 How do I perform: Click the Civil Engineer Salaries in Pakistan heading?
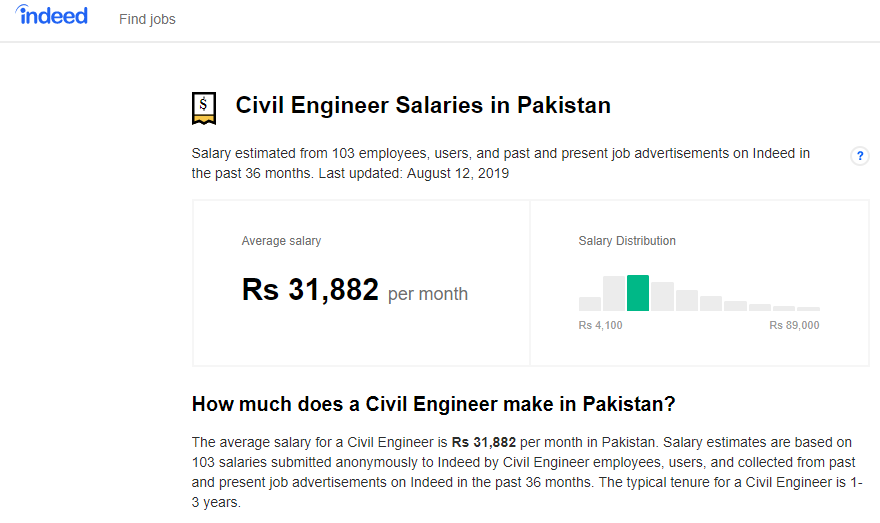[423, 105]
